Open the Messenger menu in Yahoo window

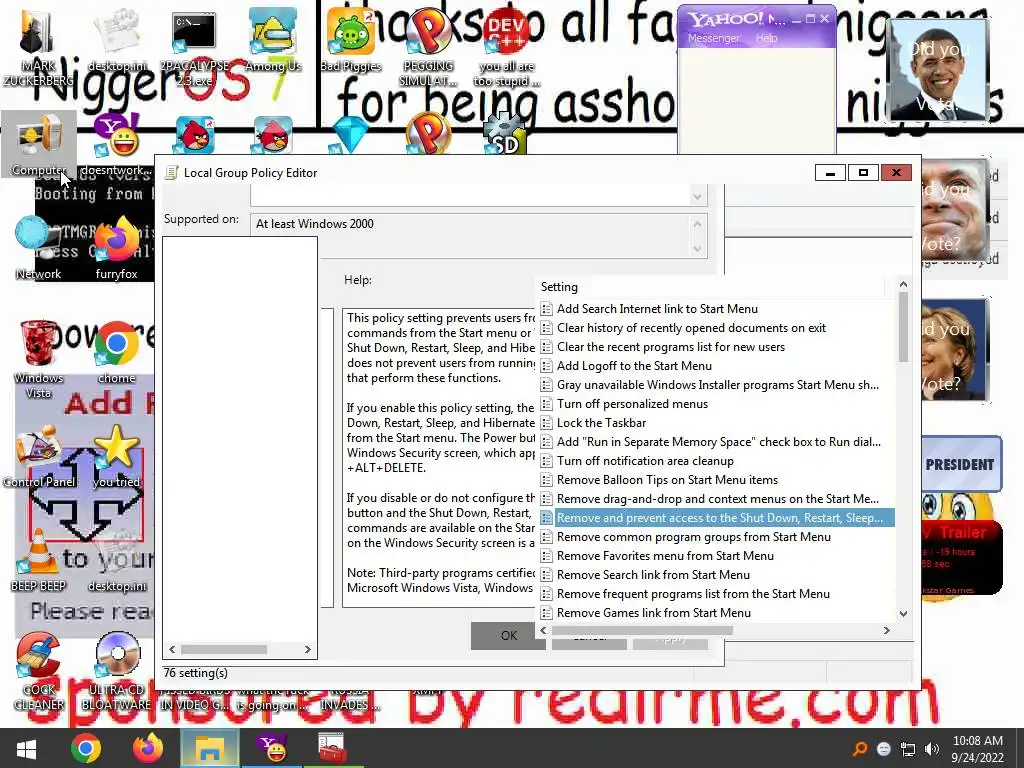pyautogui.click(x=713, y=38)
